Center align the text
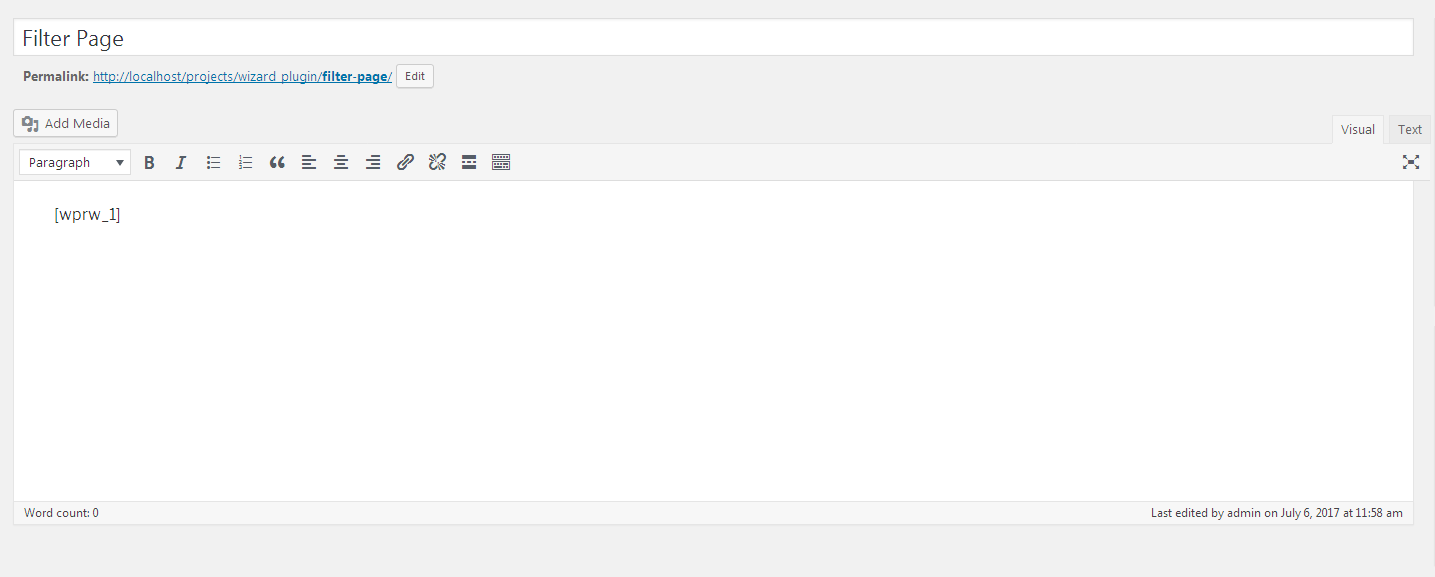 point(341,162)
